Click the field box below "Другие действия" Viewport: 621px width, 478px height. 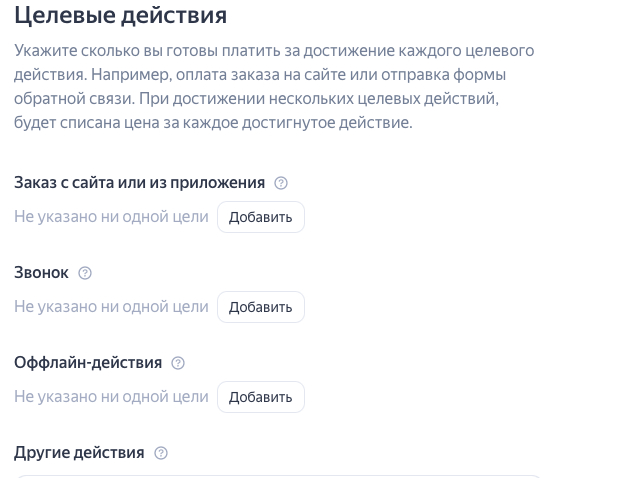coord(278,474)
